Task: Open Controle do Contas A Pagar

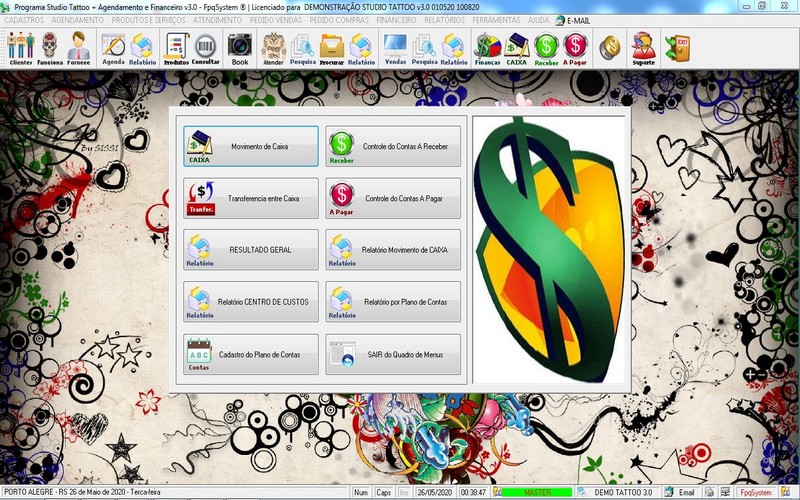Action: pyautogui.click(x=393, y=198)
